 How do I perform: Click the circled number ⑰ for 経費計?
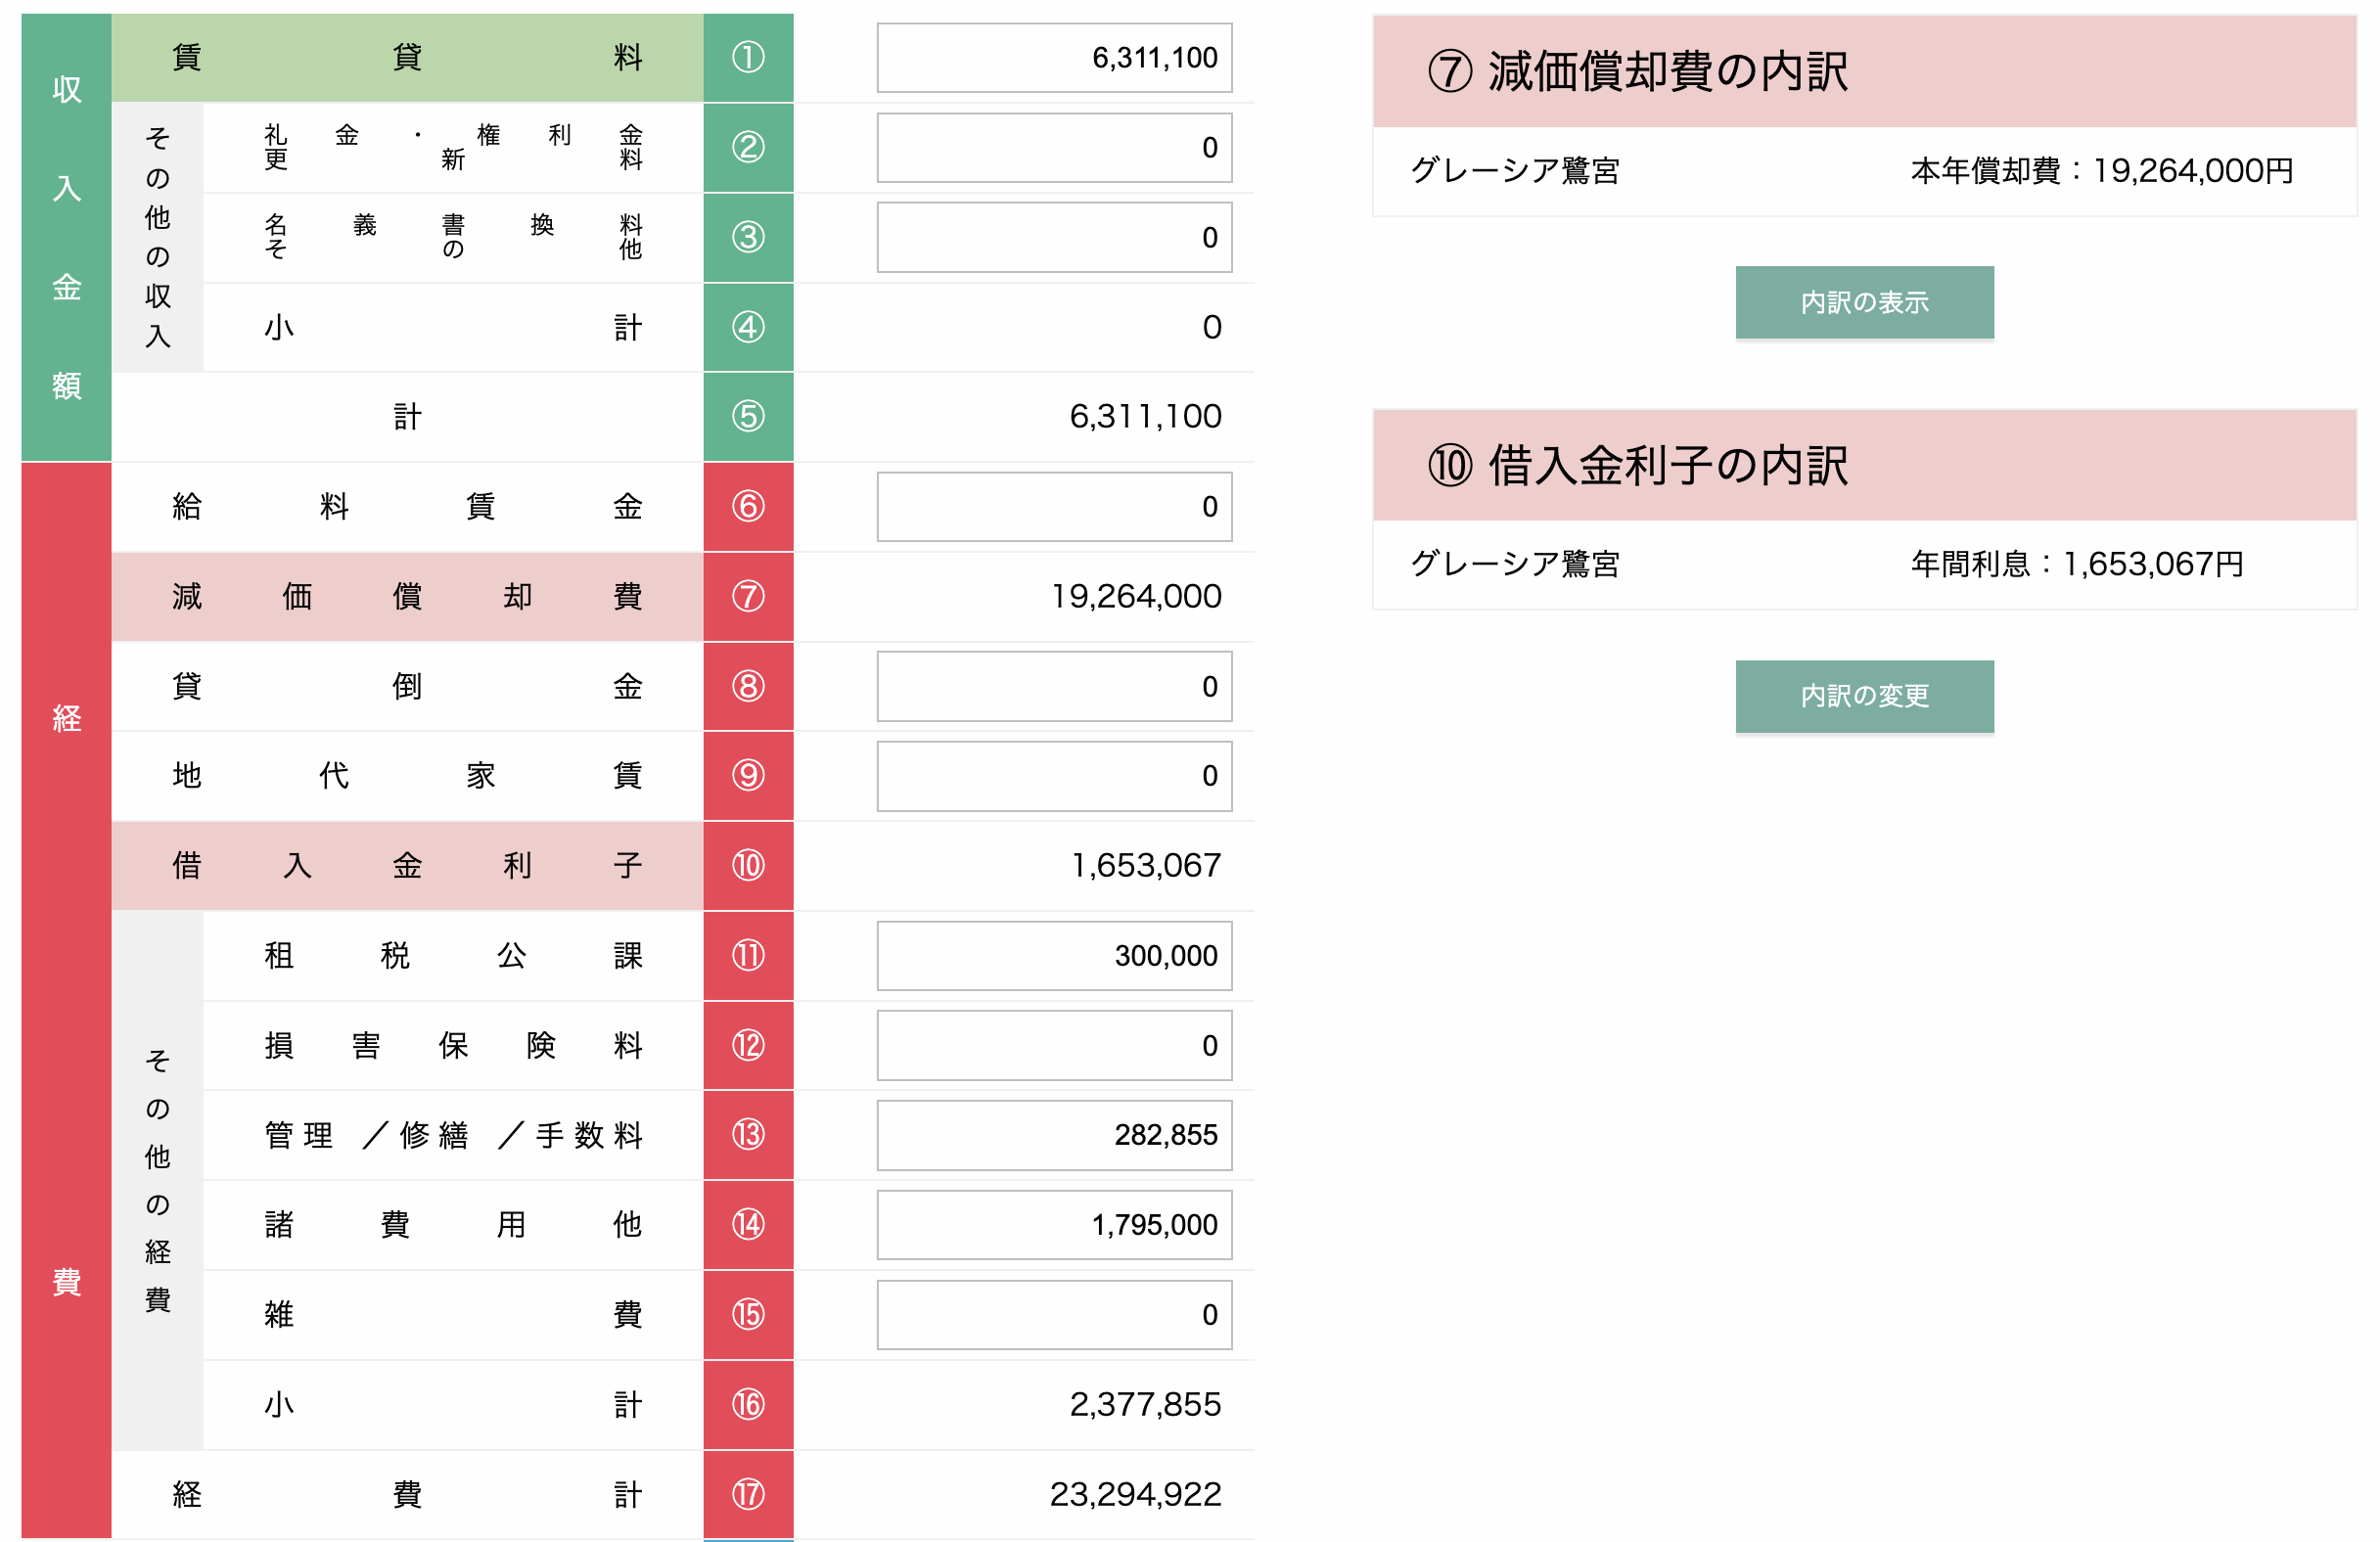pyautogui.click(x=748, y=1494)
